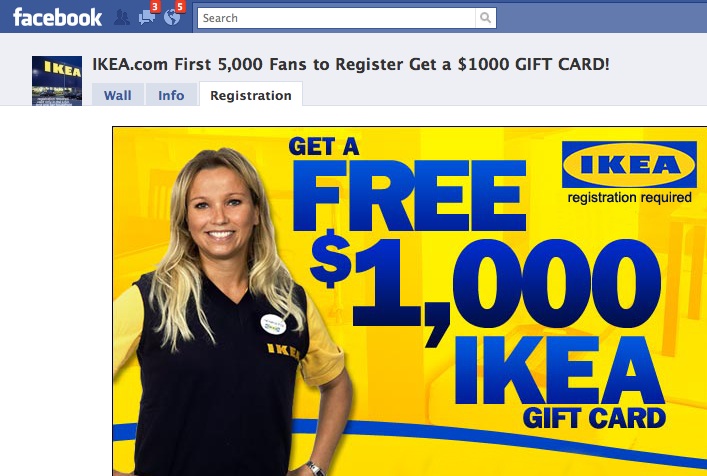707x476 pixels.
Task: Click the page title about $1000 gift card
Action: click(351, 64)
